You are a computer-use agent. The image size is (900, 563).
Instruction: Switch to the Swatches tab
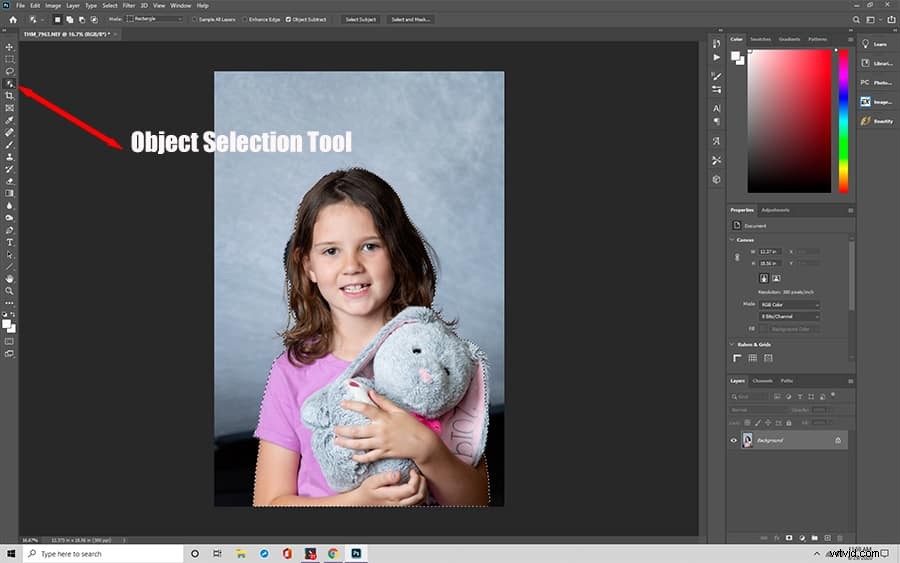(760, 39)
